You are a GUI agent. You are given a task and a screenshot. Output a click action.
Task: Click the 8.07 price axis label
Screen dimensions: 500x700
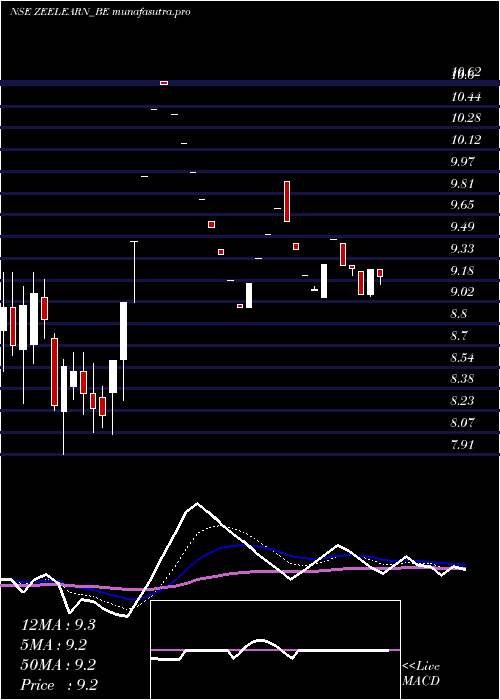tap(462, 422)
